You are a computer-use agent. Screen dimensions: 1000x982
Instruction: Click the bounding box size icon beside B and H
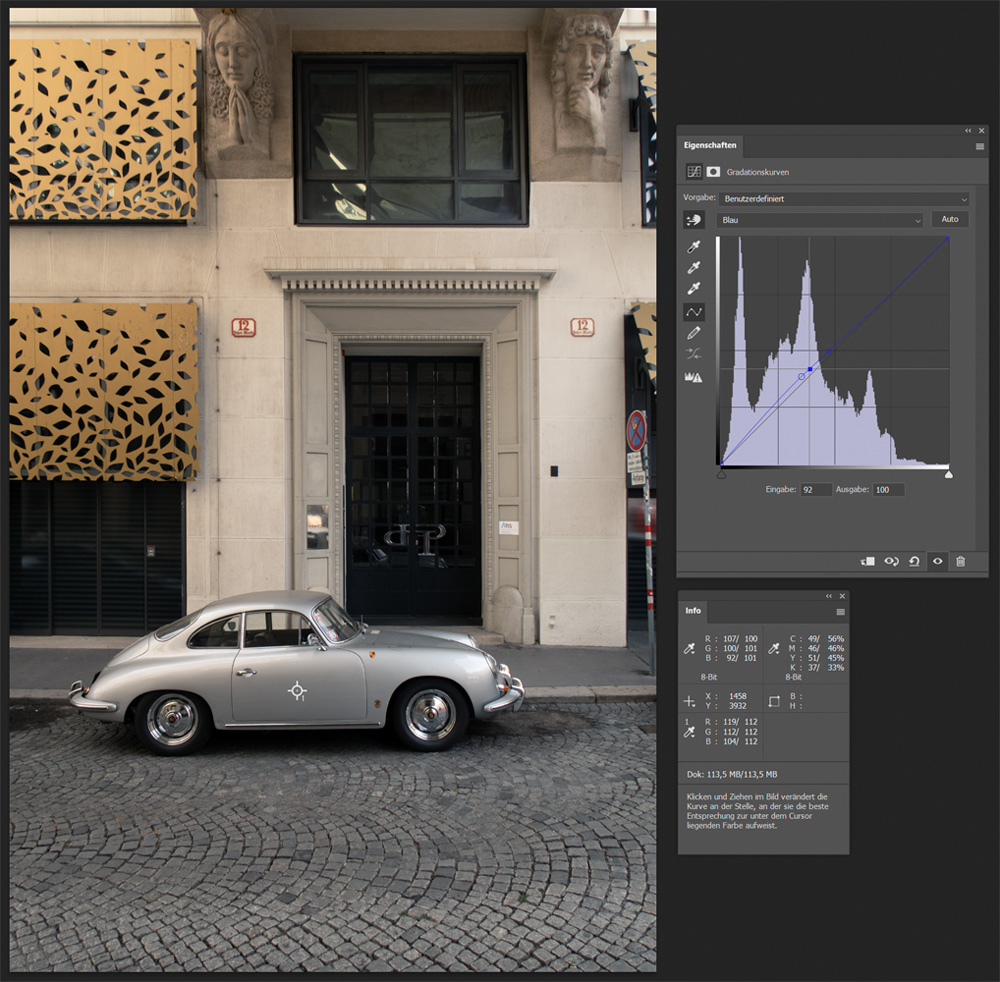point(774,701)
